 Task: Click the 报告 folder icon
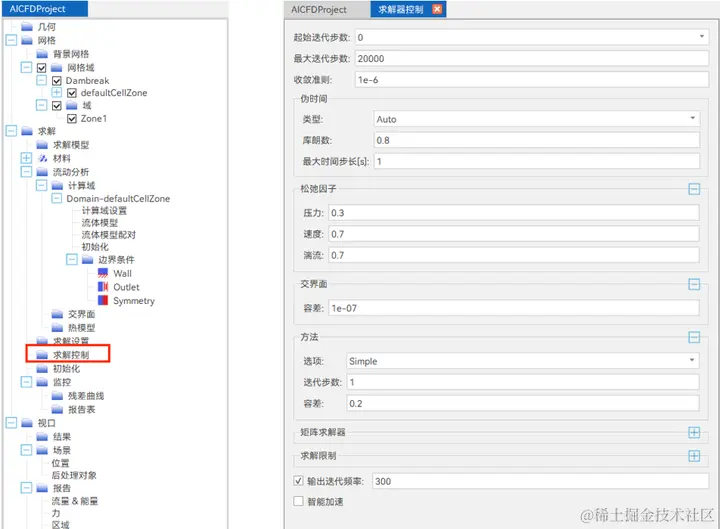[x=42, y=488]
